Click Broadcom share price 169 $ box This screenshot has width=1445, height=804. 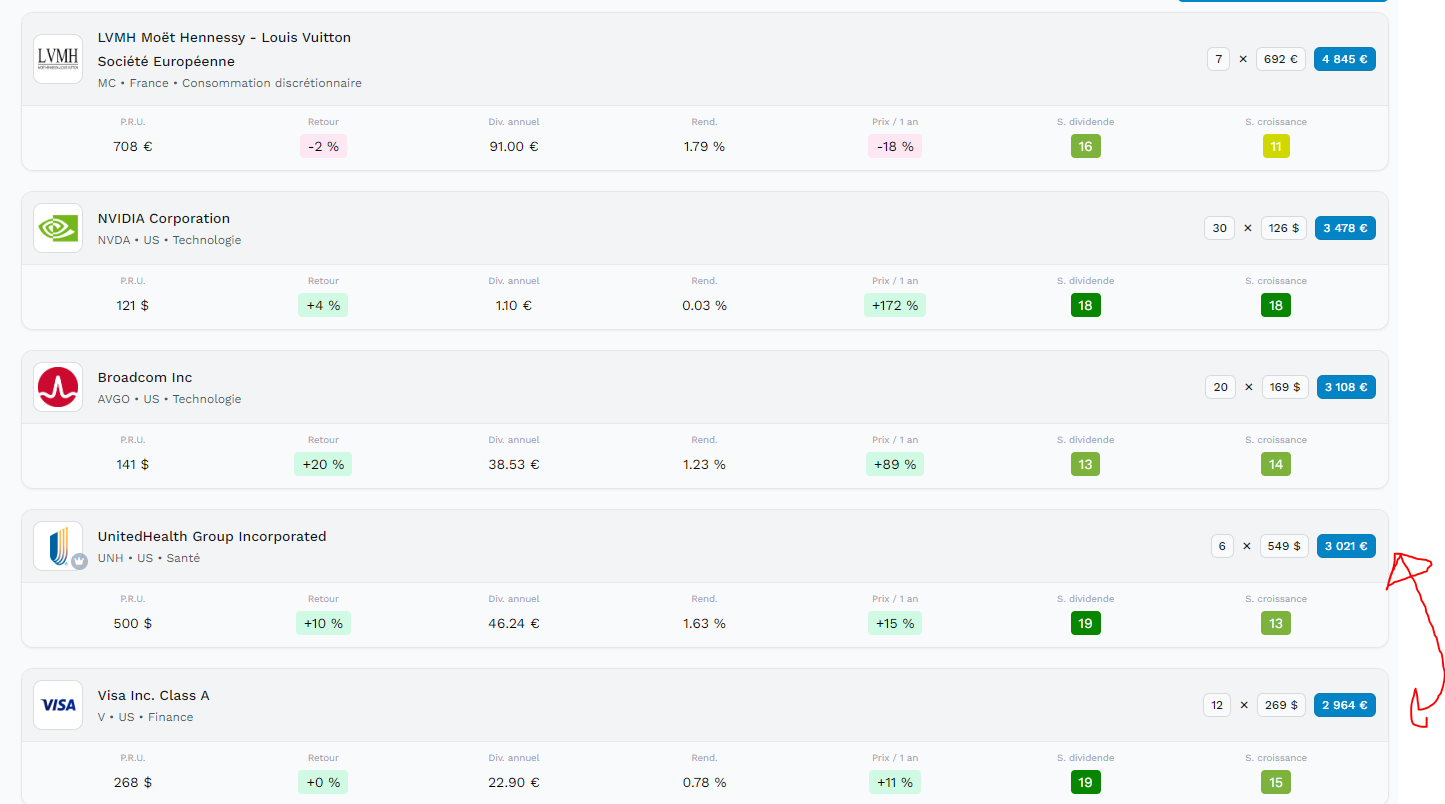1285,387
